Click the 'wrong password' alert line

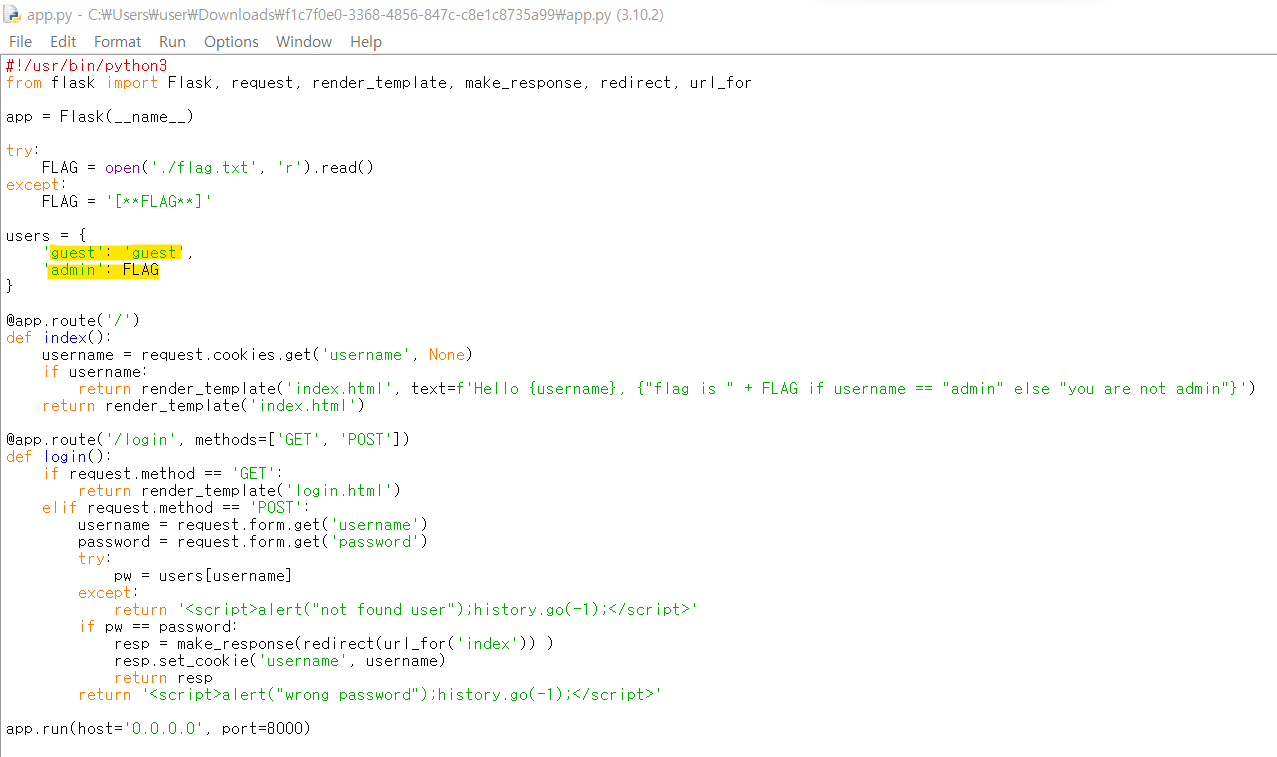click(x=370, y=694)
